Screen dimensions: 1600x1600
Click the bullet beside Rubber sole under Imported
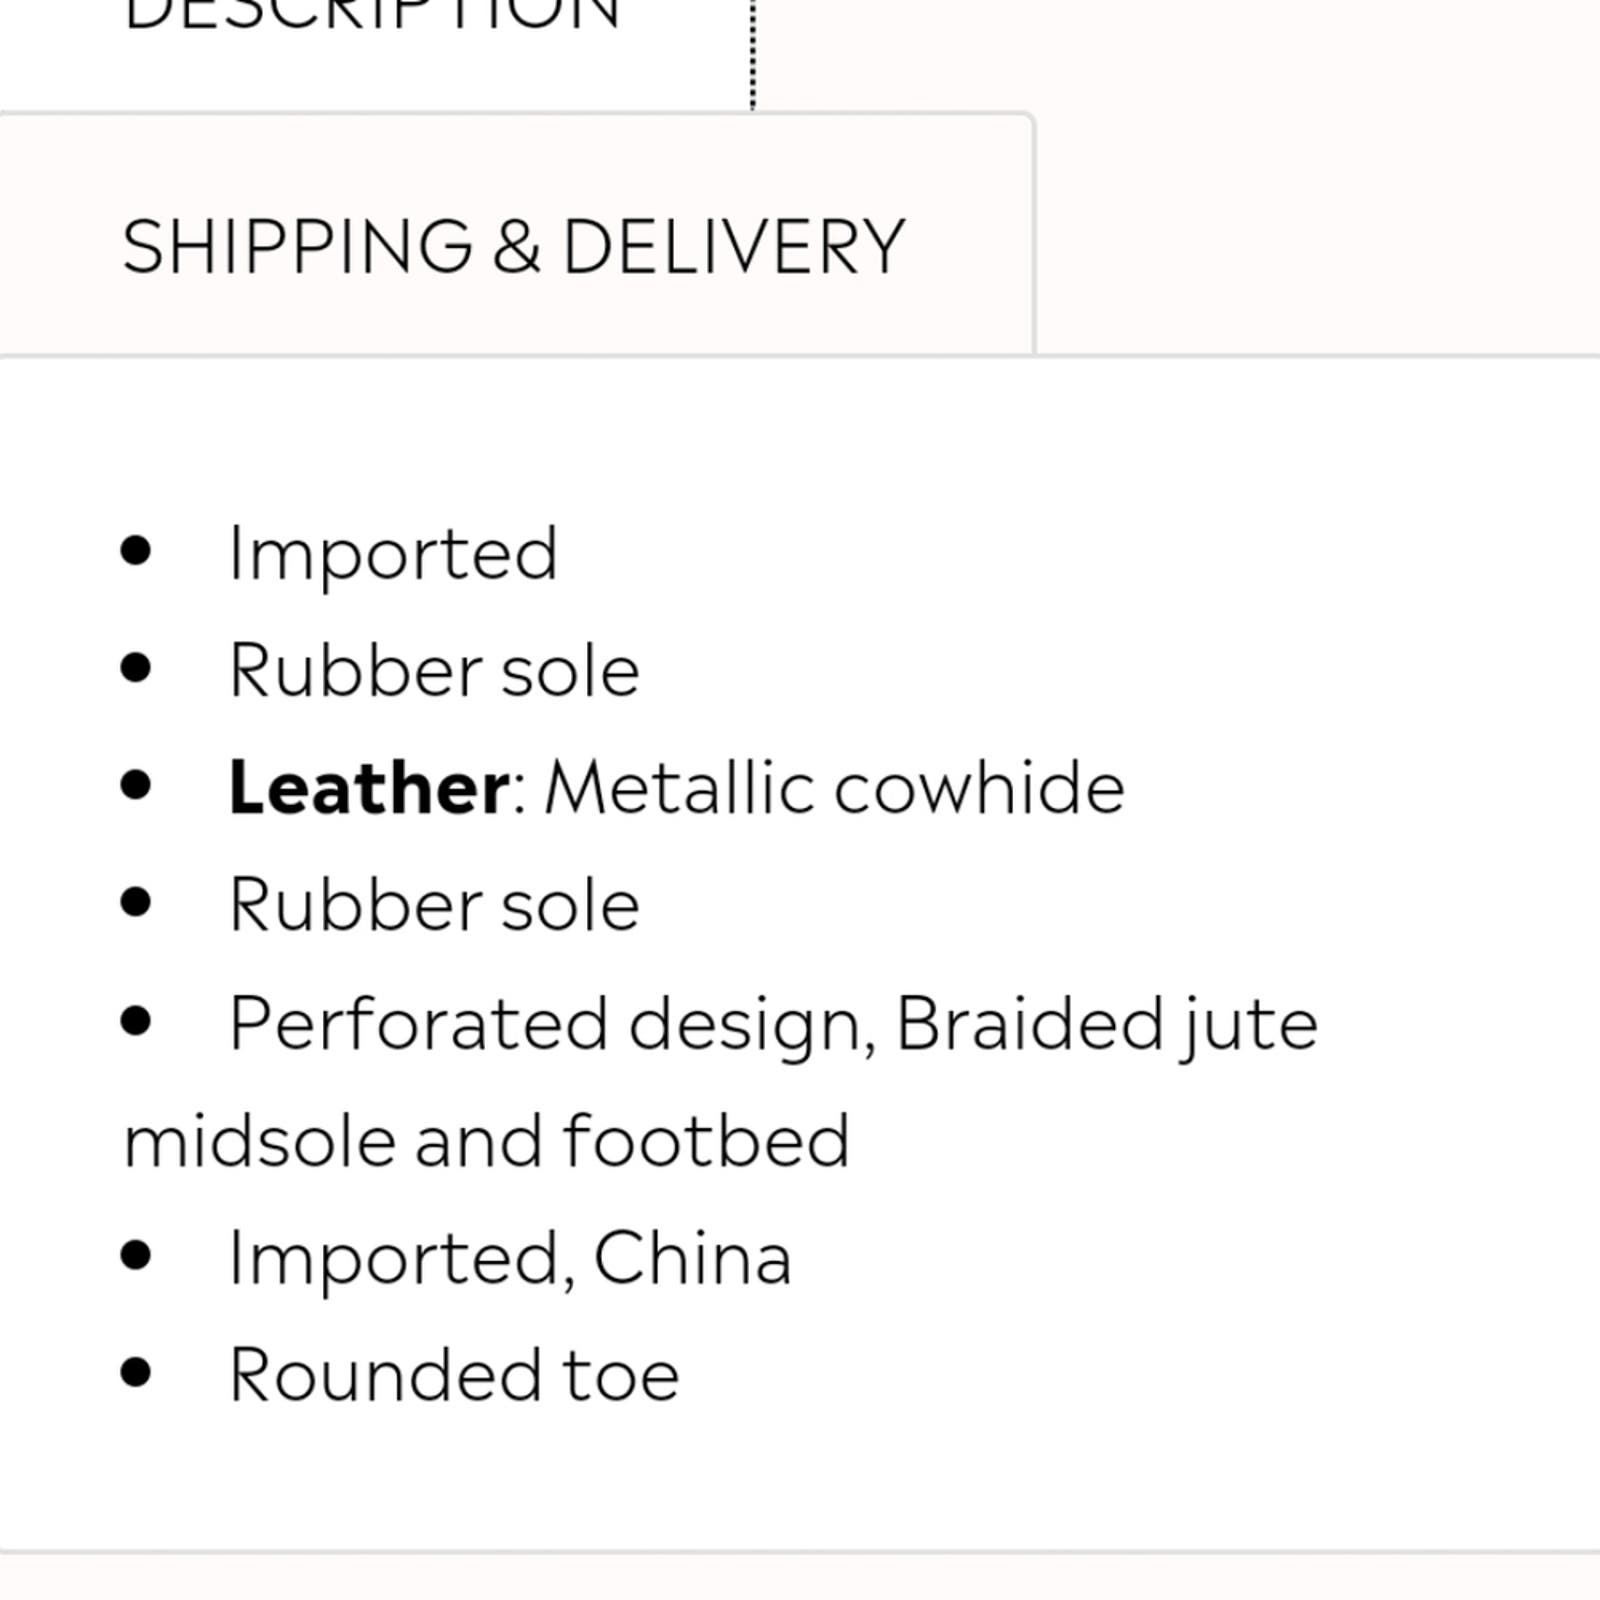click(x=135, y=667)
